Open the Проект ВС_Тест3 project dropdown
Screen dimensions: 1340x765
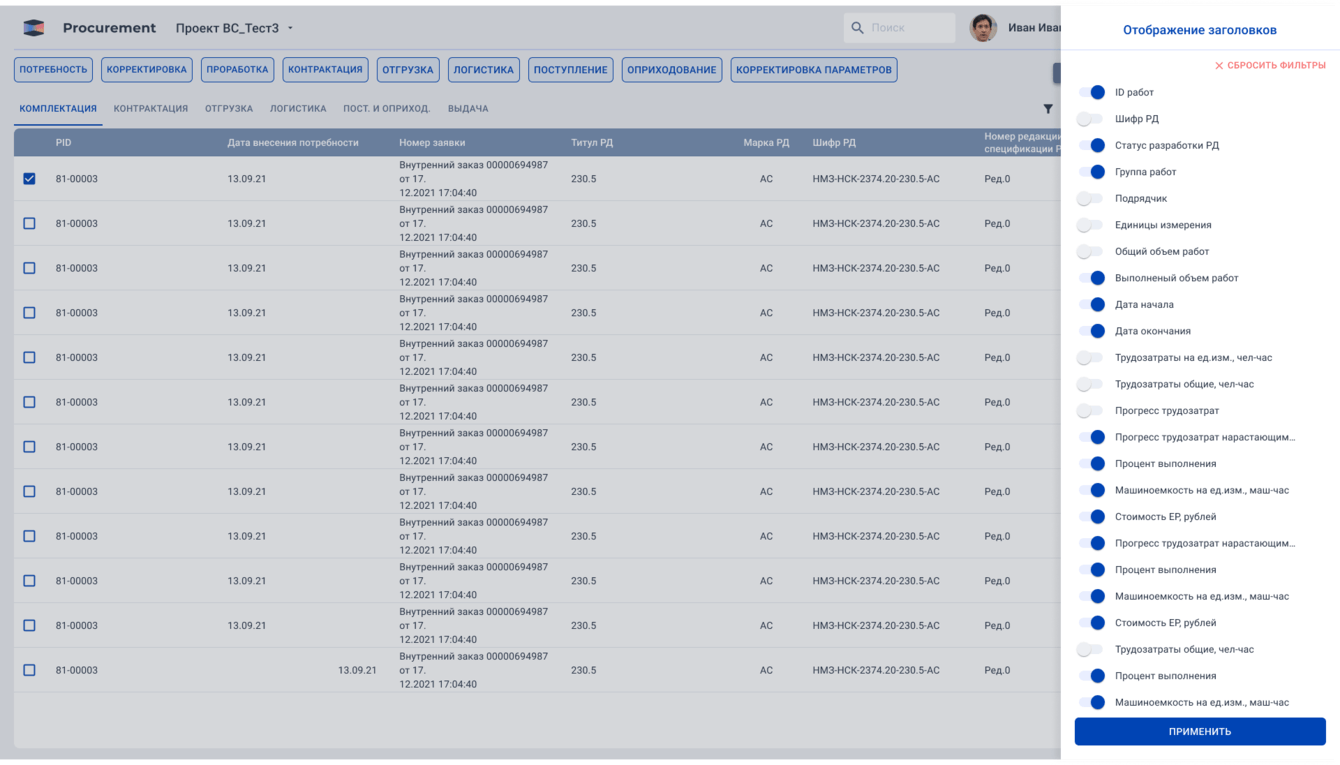click(x=235, y=28)
